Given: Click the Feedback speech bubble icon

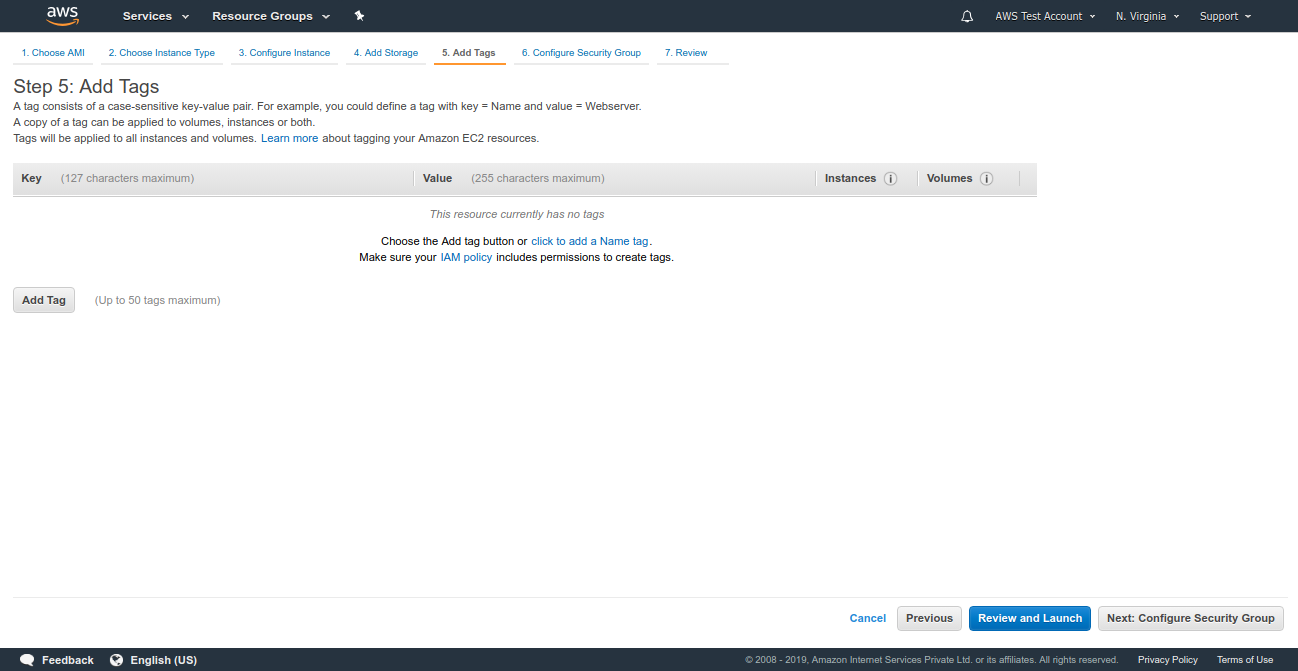Looking at the screenshot, I should 27,660.
